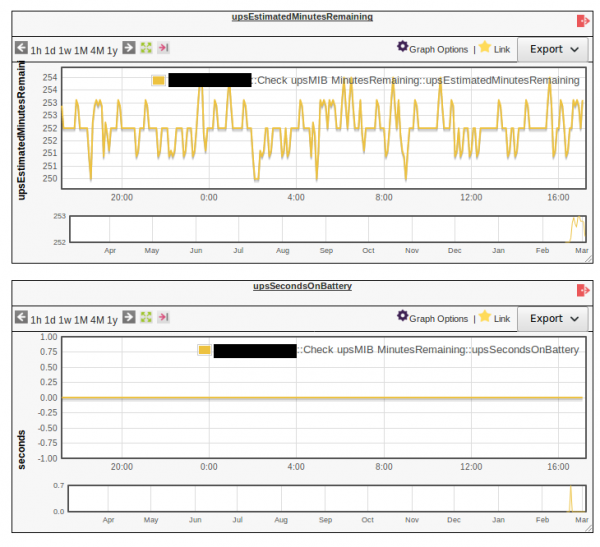Select 1y time range on bottom graph

pyautogui.click(x=112, y=319)
